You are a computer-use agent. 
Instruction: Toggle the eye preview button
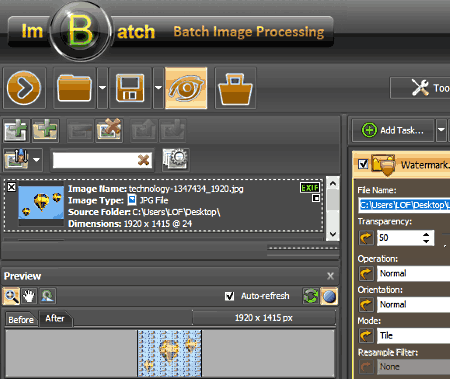click(186, 88)
